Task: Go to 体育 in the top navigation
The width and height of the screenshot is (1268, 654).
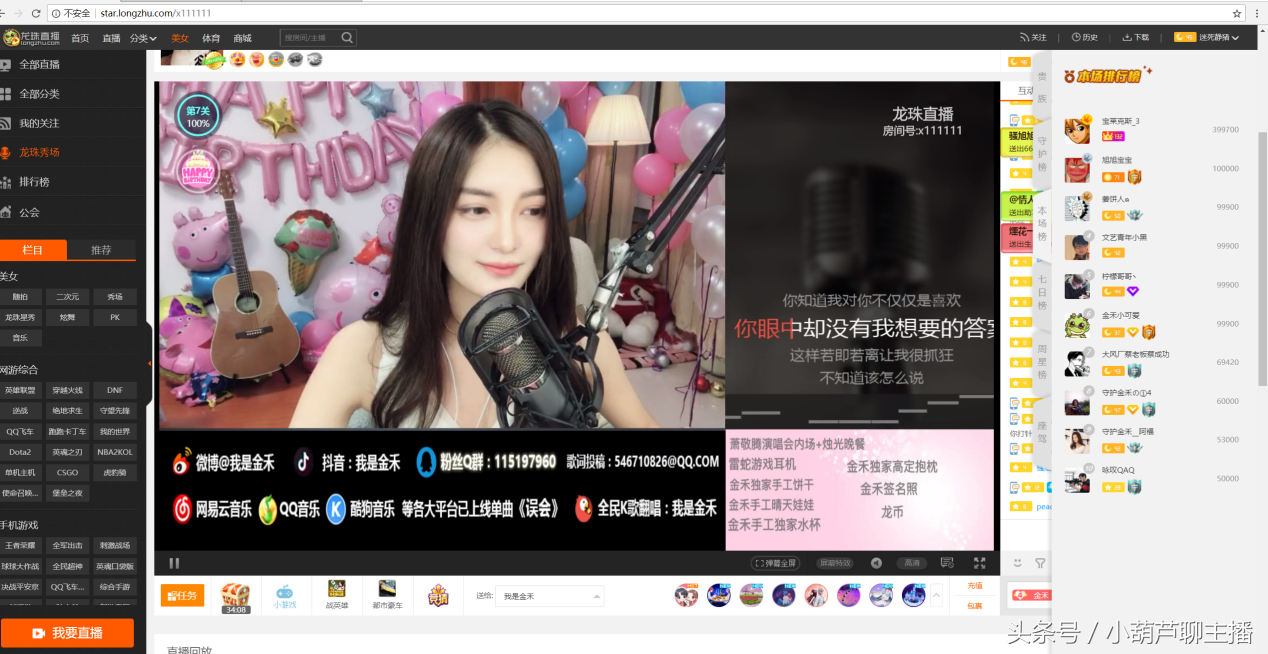Action: (211, 38)
